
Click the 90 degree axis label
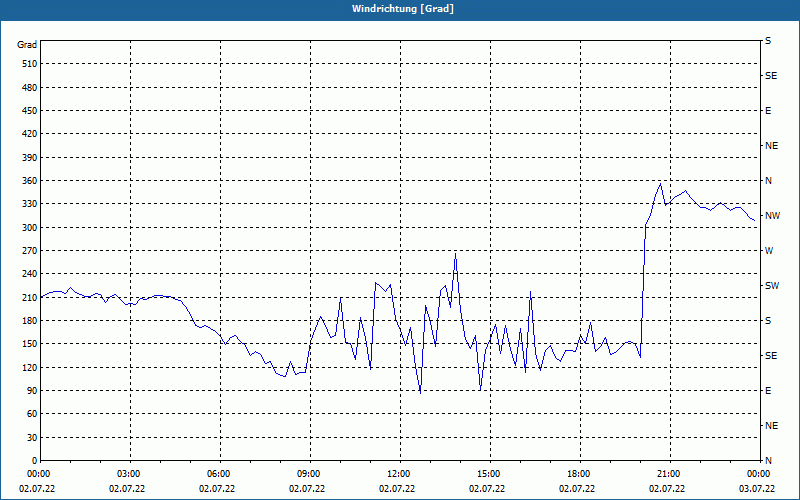pyautogui.click(x=31, y=391)
